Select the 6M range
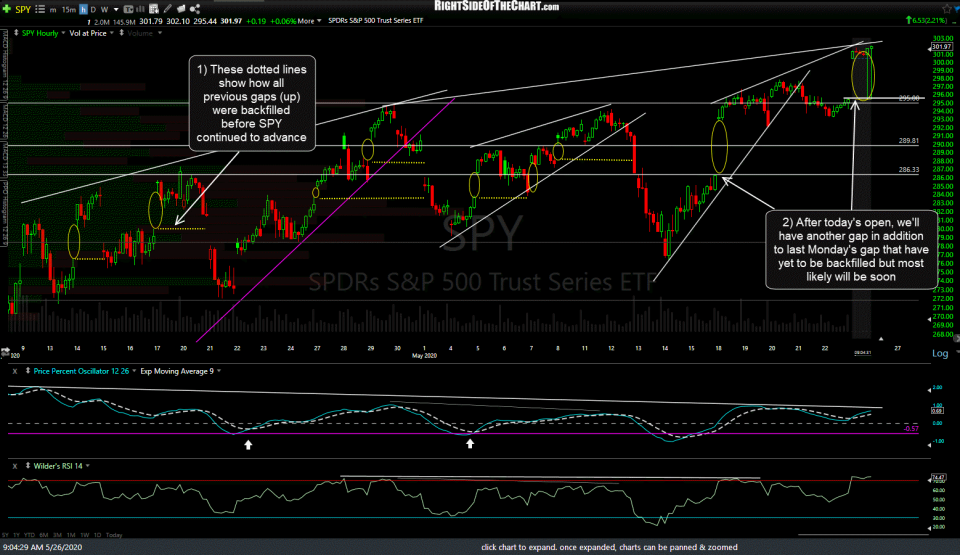This screenshot has height=555, width=960. coord(43,535)
